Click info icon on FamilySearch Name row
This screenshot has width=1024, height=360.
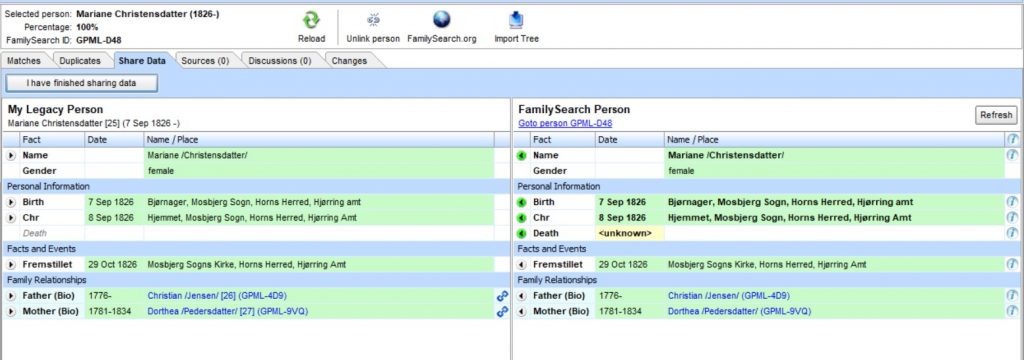1013,155
